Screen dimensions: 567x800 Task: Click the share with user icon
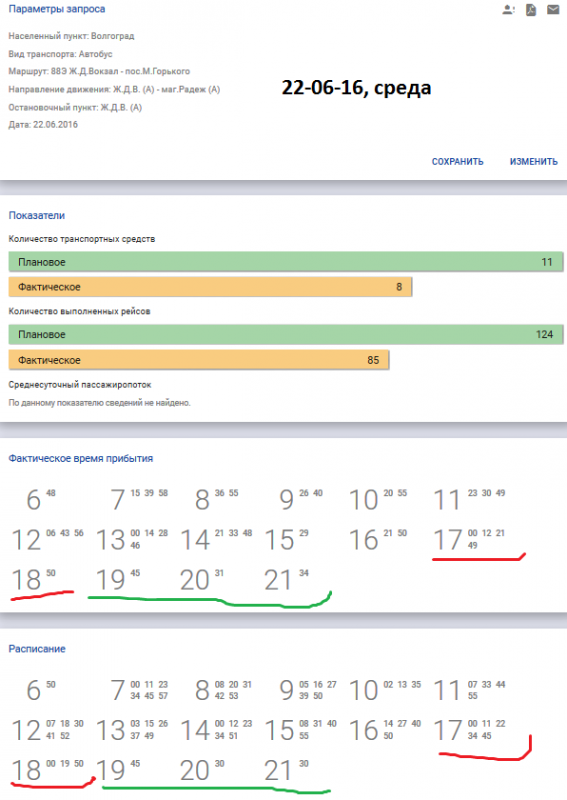[508, 9]
